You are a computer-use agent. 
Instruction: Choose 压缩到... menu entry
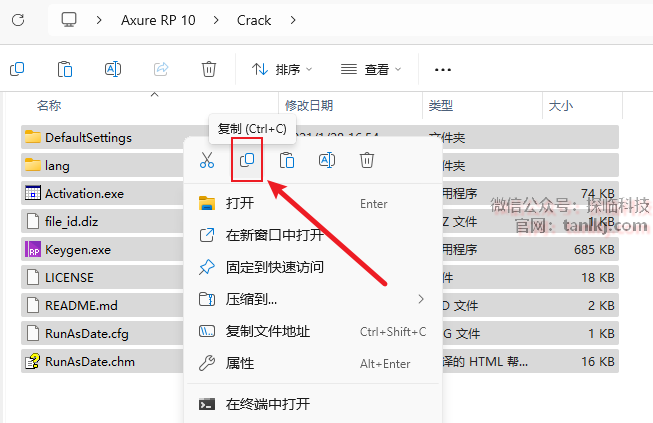click(312, 299)
